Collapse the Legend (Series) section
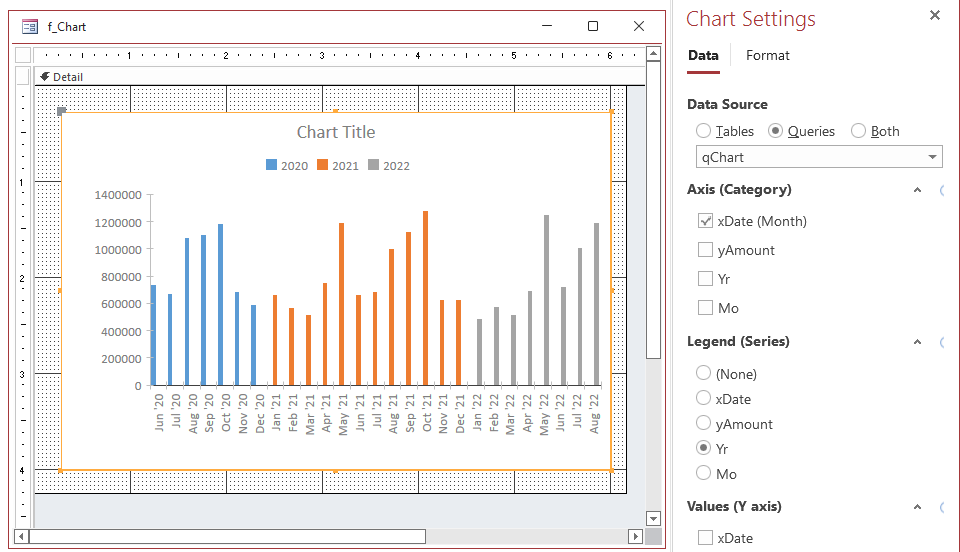 click(917, 342)
